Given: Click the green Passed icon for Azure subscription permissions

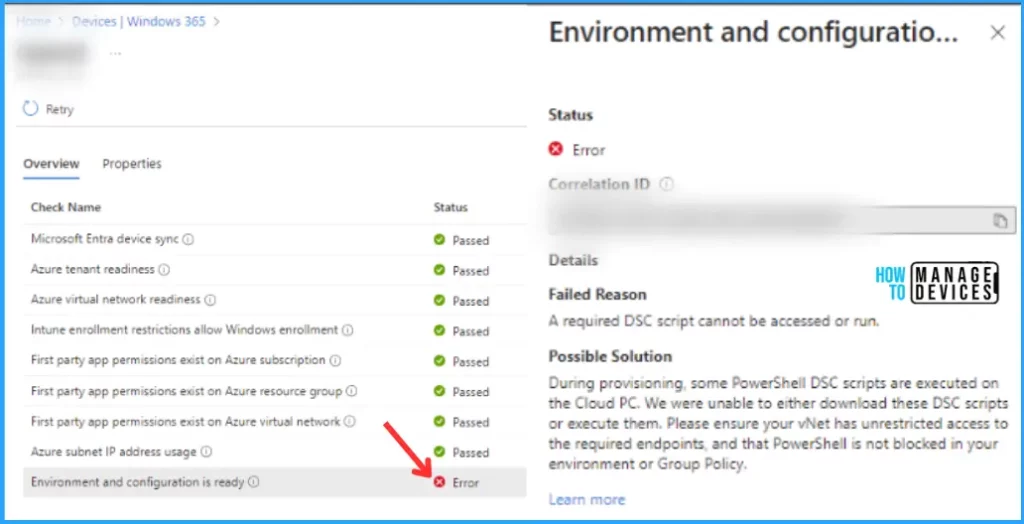Looking at the screenshot, I should click(x=440, y=361).
